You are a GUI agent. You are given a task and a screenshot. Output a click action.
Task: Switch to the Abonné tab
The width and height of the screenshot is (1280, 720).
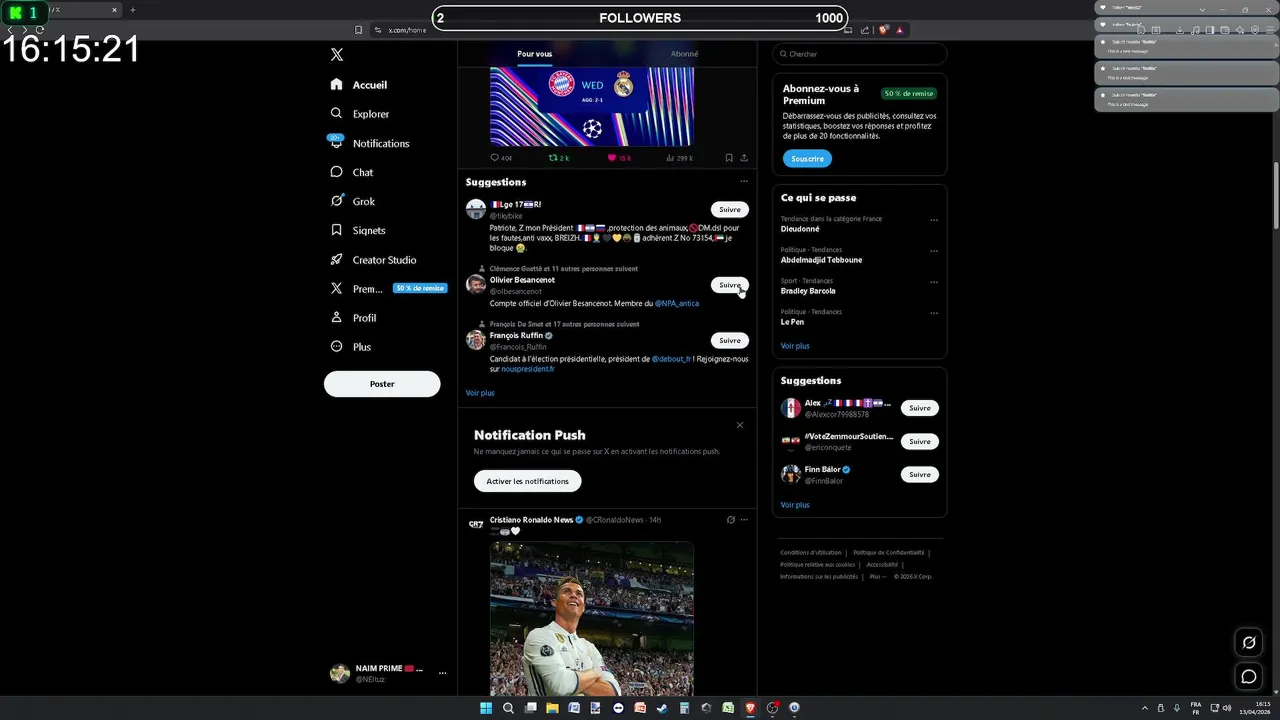click(684, 54)
